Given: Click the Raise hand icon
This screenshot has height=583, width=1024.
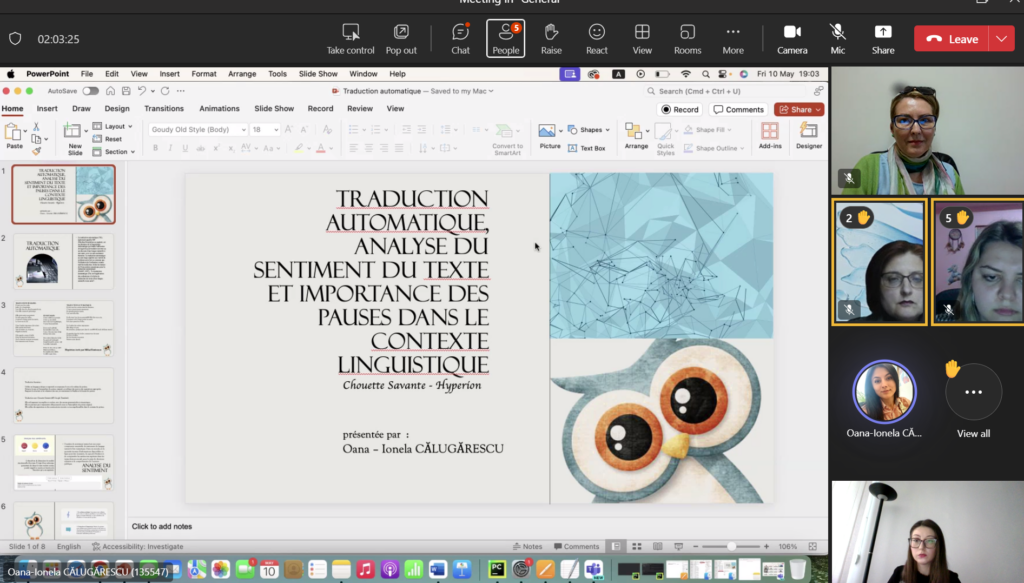Looking at the screenshot, I should (551, 38).
